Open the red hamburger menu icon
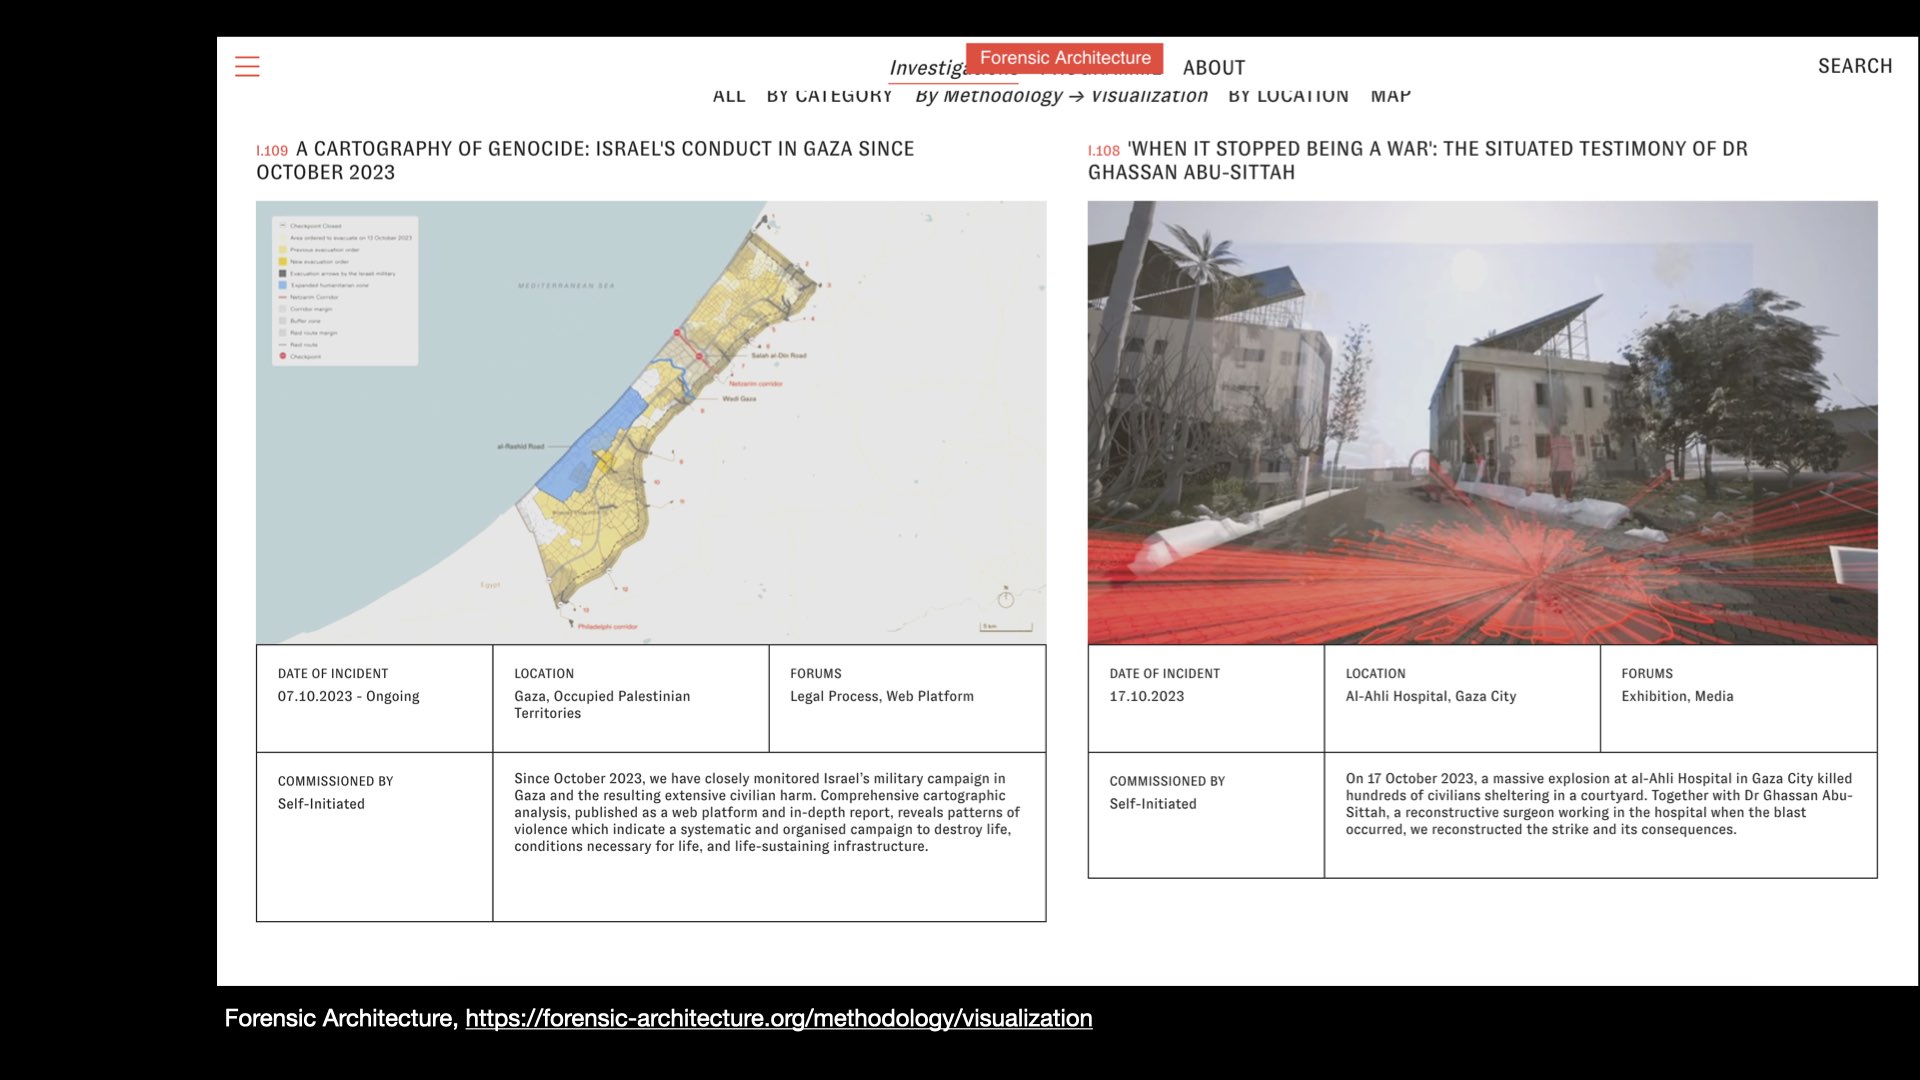 click(x=247, y=67)
